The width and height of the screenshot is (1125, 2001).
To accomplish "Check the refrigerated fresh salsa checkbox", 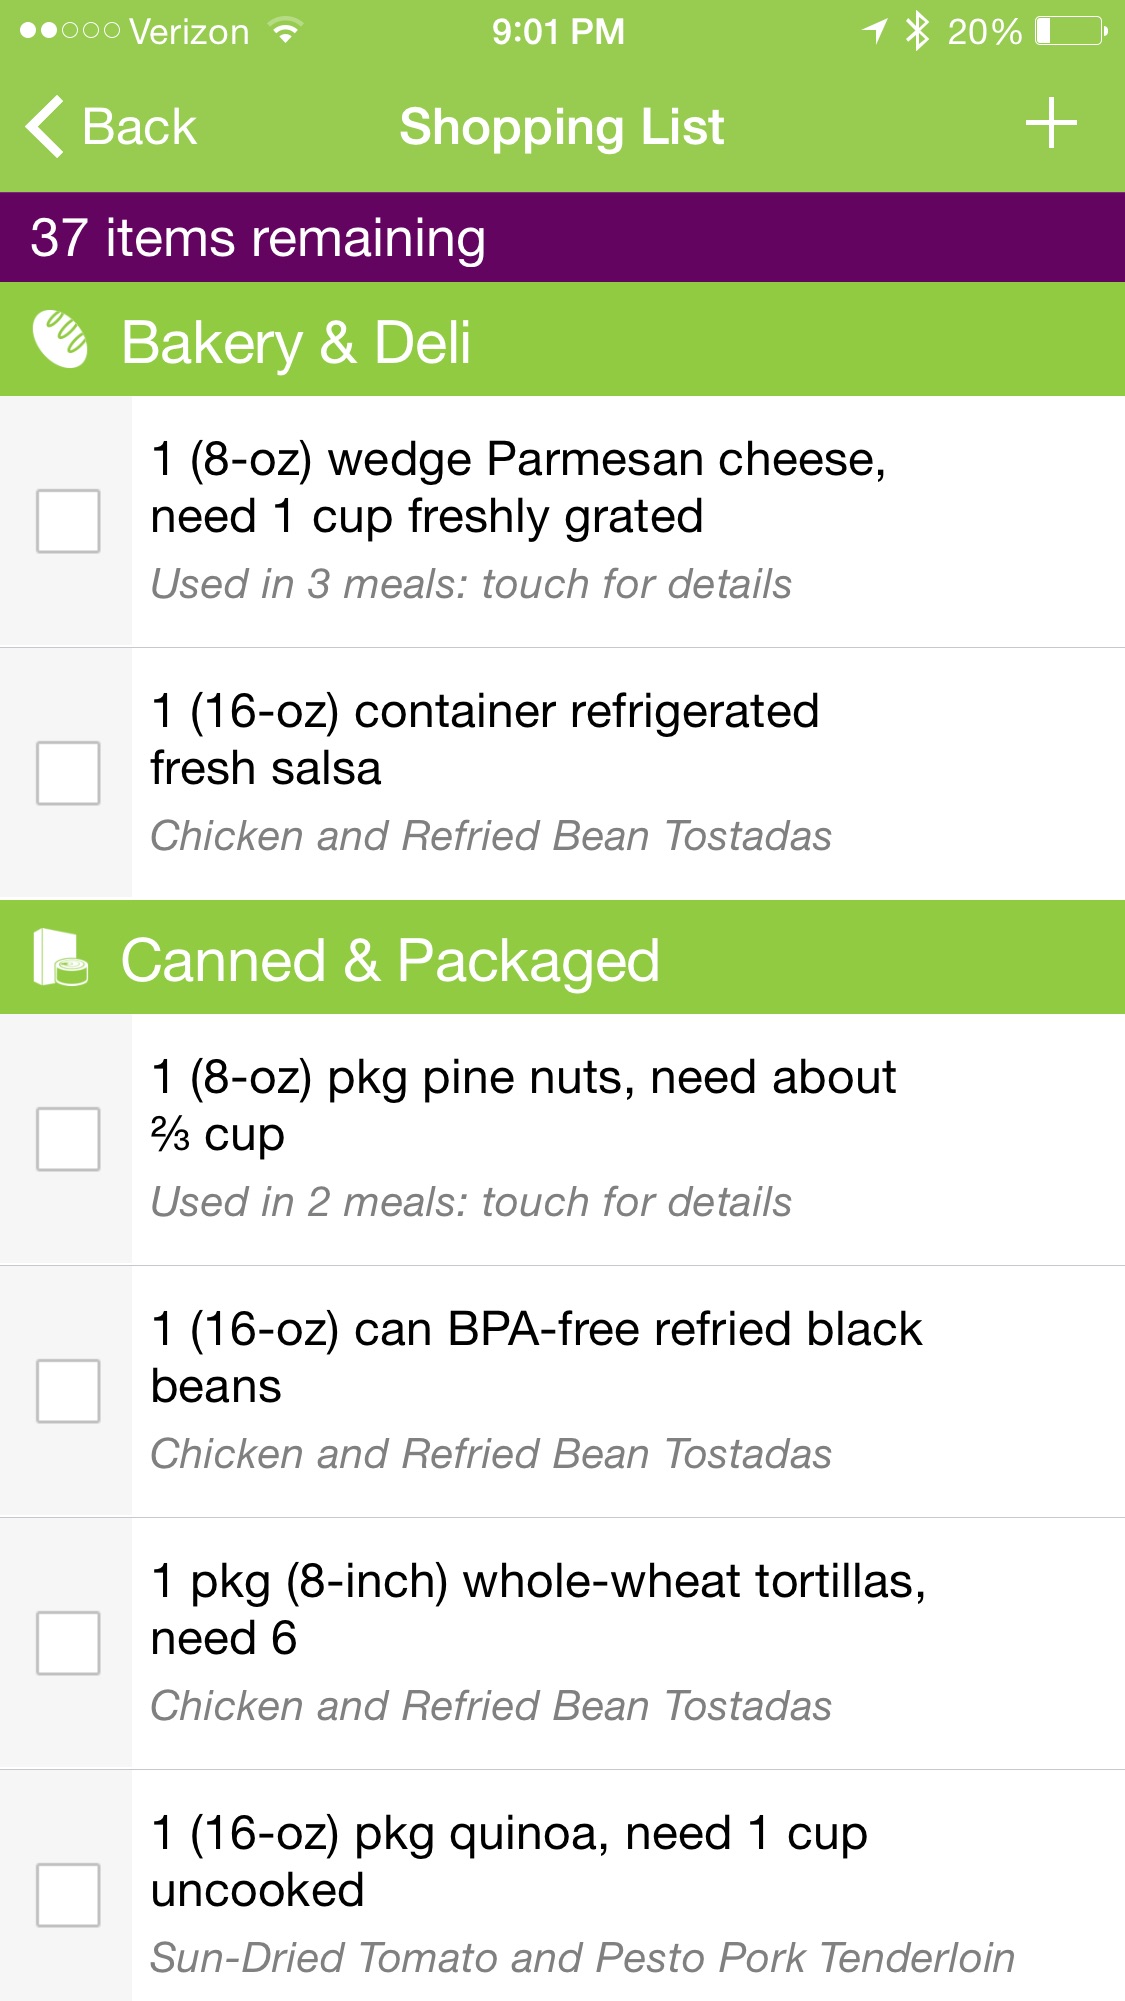I will tap(68, 773).
